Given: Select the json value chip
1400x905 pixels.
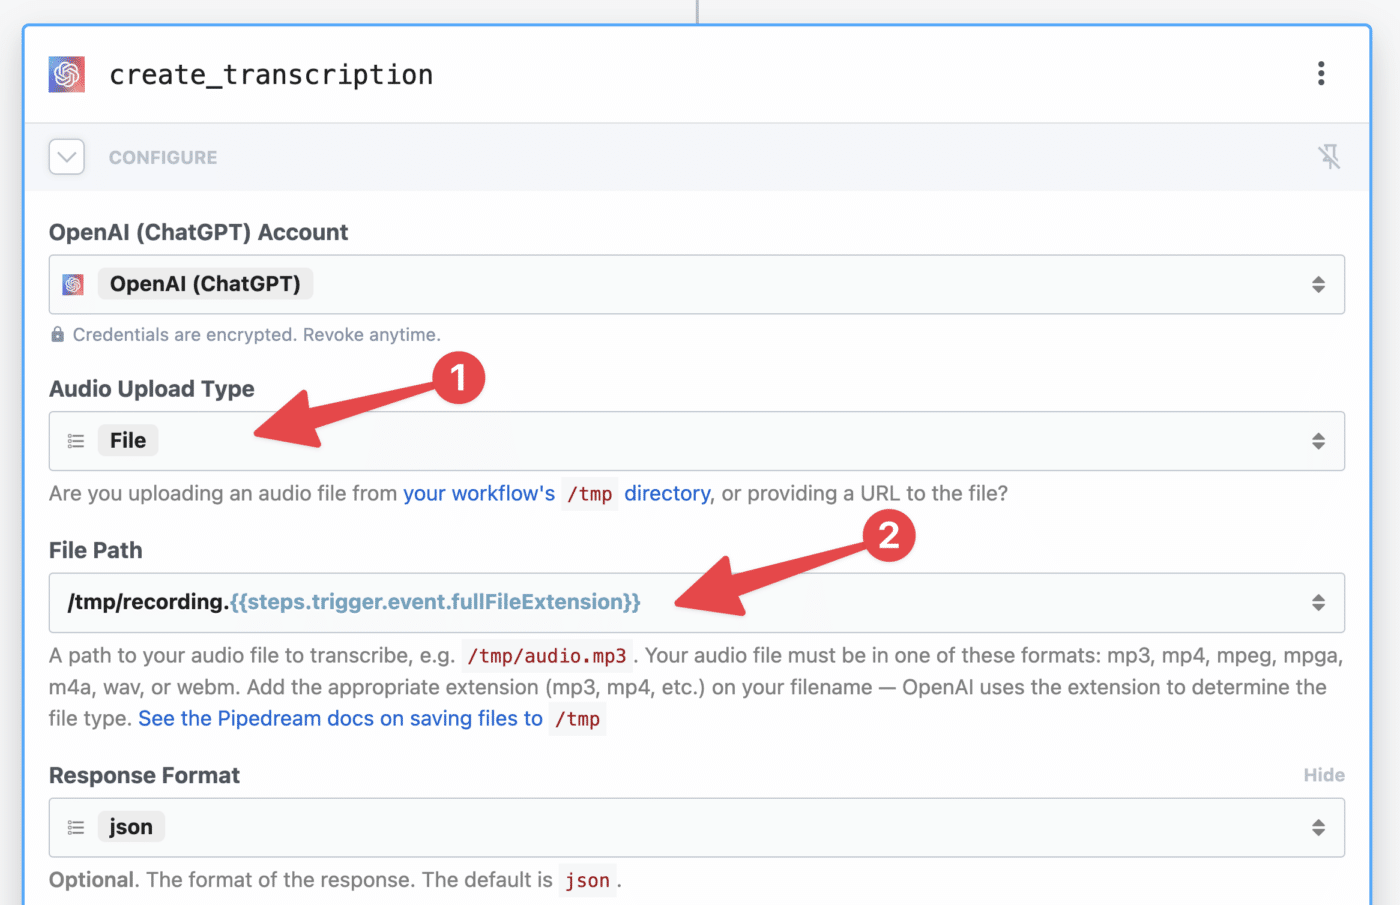Looking at the screenshot, I should [131, 827].
